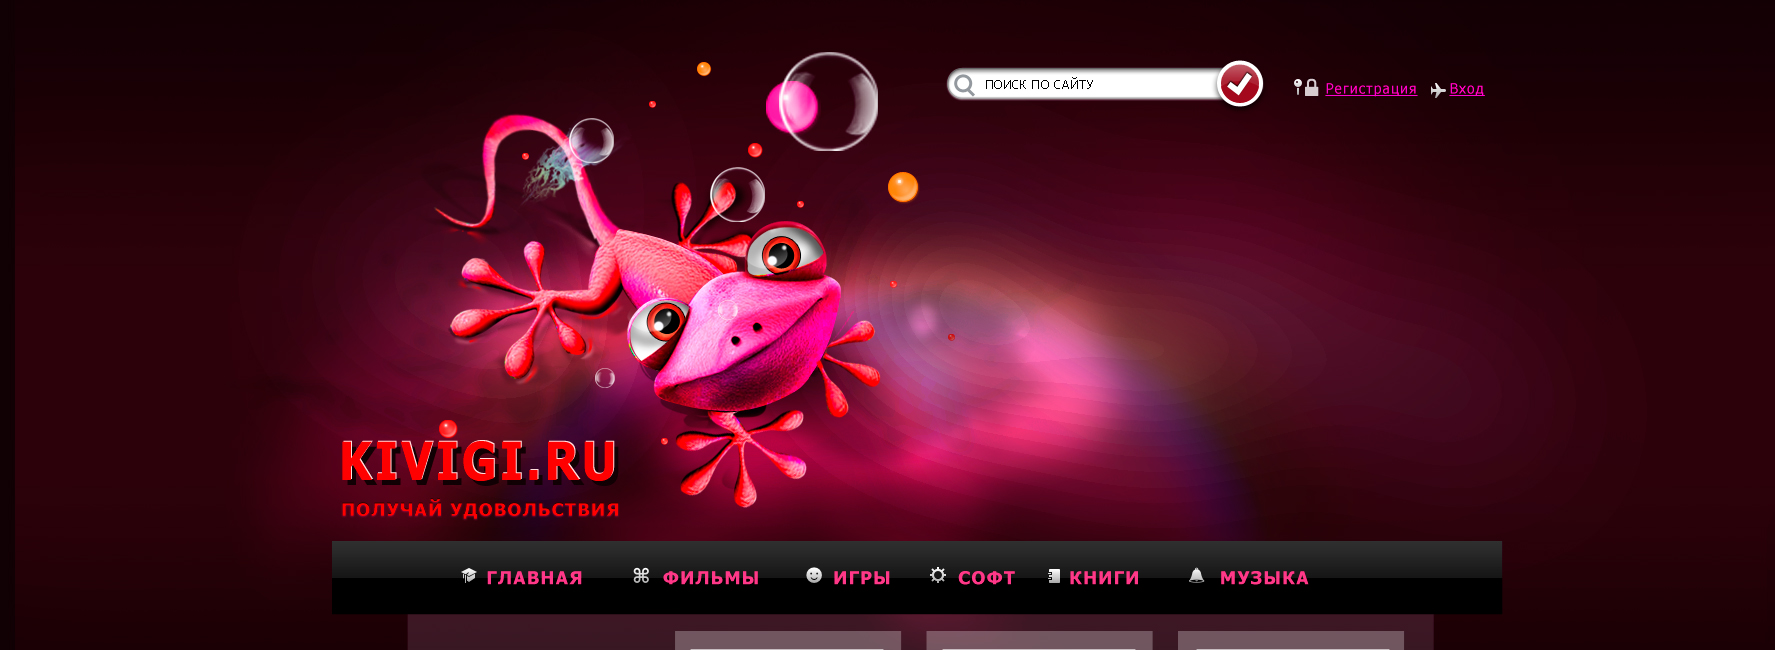Viewport: 1775px width, 650px height.
Task: Open the СОФТ menu section
Action: click(986, 578)
